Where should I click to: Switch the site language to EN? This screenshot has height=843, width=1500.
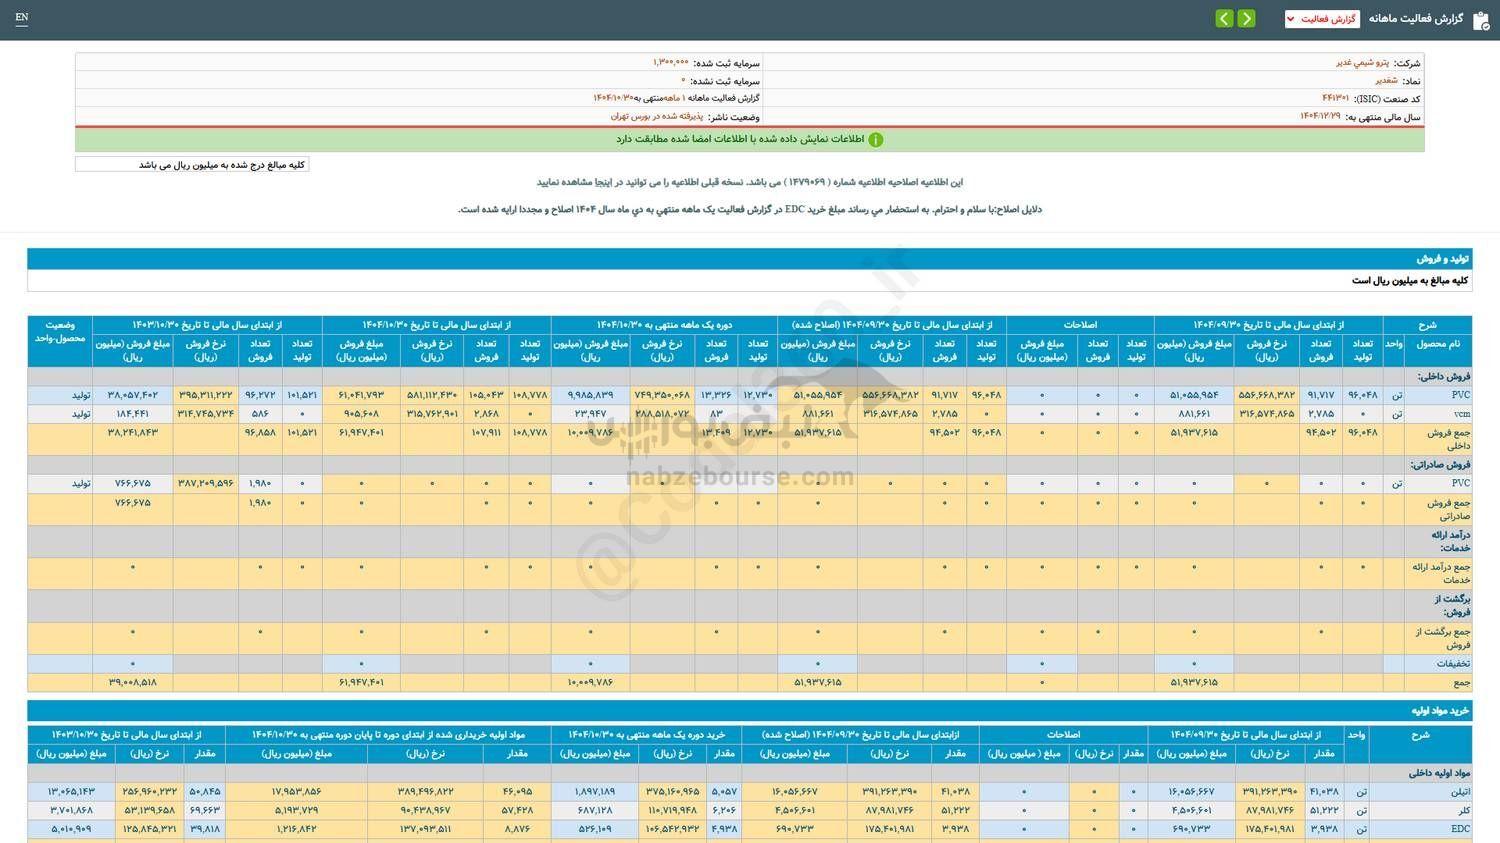pyautogui.click(x=22, y=17)
